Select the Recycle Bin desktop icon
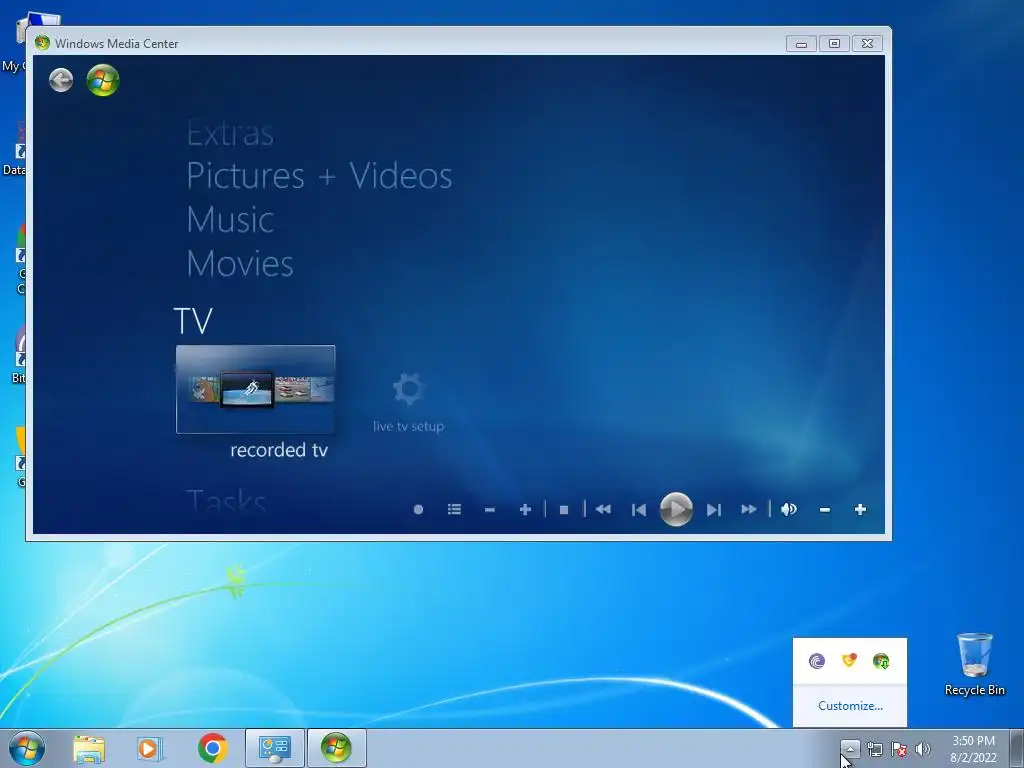The width and height of the screenshot is (1024, 768). point(974,664)
